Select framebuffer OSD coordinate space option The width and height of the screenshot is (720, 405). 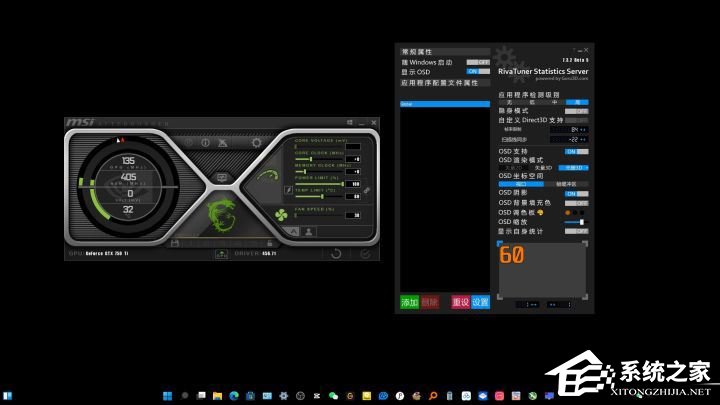[x=566, y=184]
